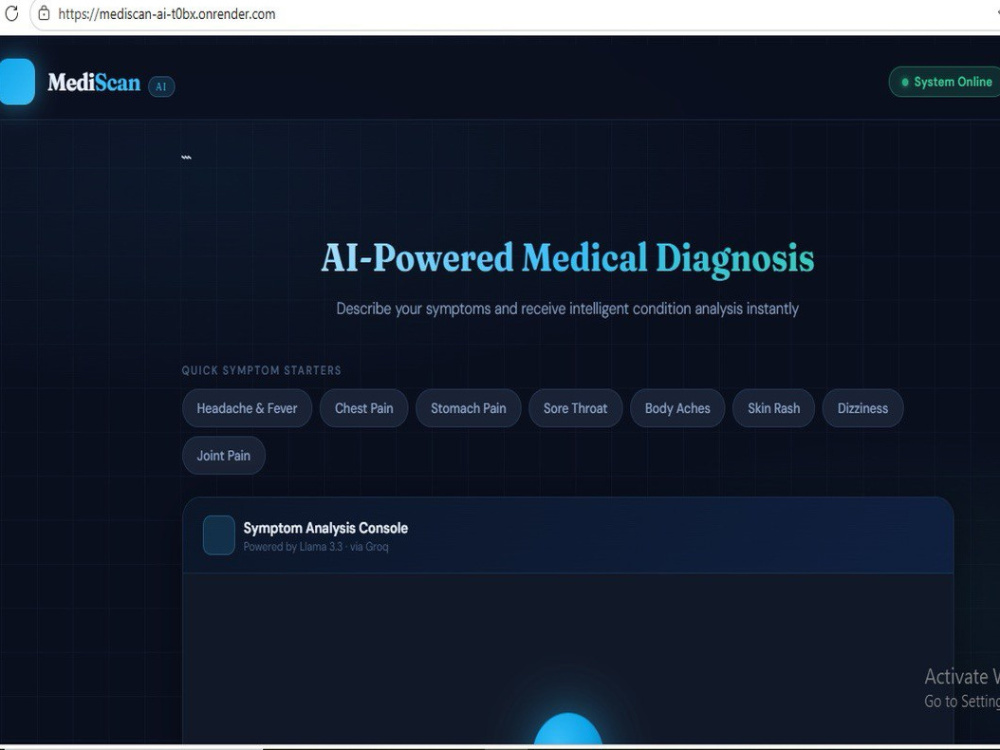The height and width of the screenshot is (750, 1000).
Task: Pick the Dizziness symptom chip
Action: click(x=862, y=408)
